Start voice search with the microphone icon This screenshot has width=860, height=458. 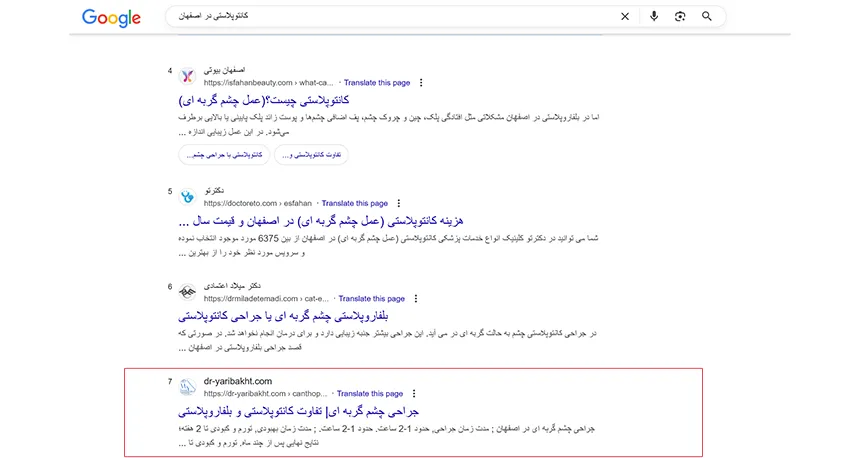pyautogui.click(x=654, y=17)
